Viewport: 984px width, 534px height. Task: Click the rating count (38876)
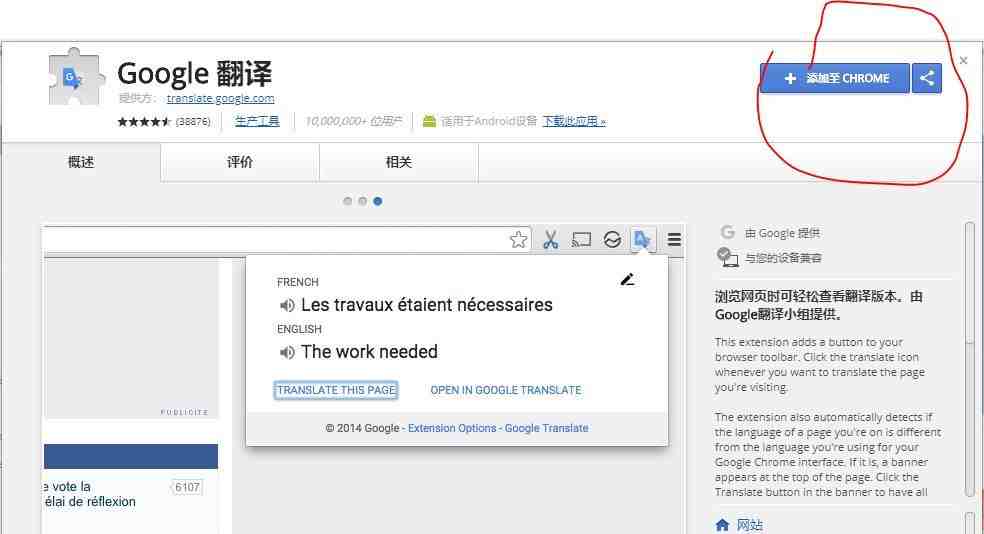193,122
